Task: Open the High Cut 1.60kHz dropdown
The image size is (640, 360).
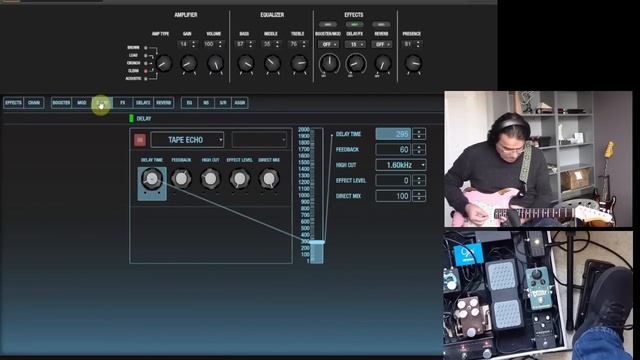Action: click(x=401, y=165)
